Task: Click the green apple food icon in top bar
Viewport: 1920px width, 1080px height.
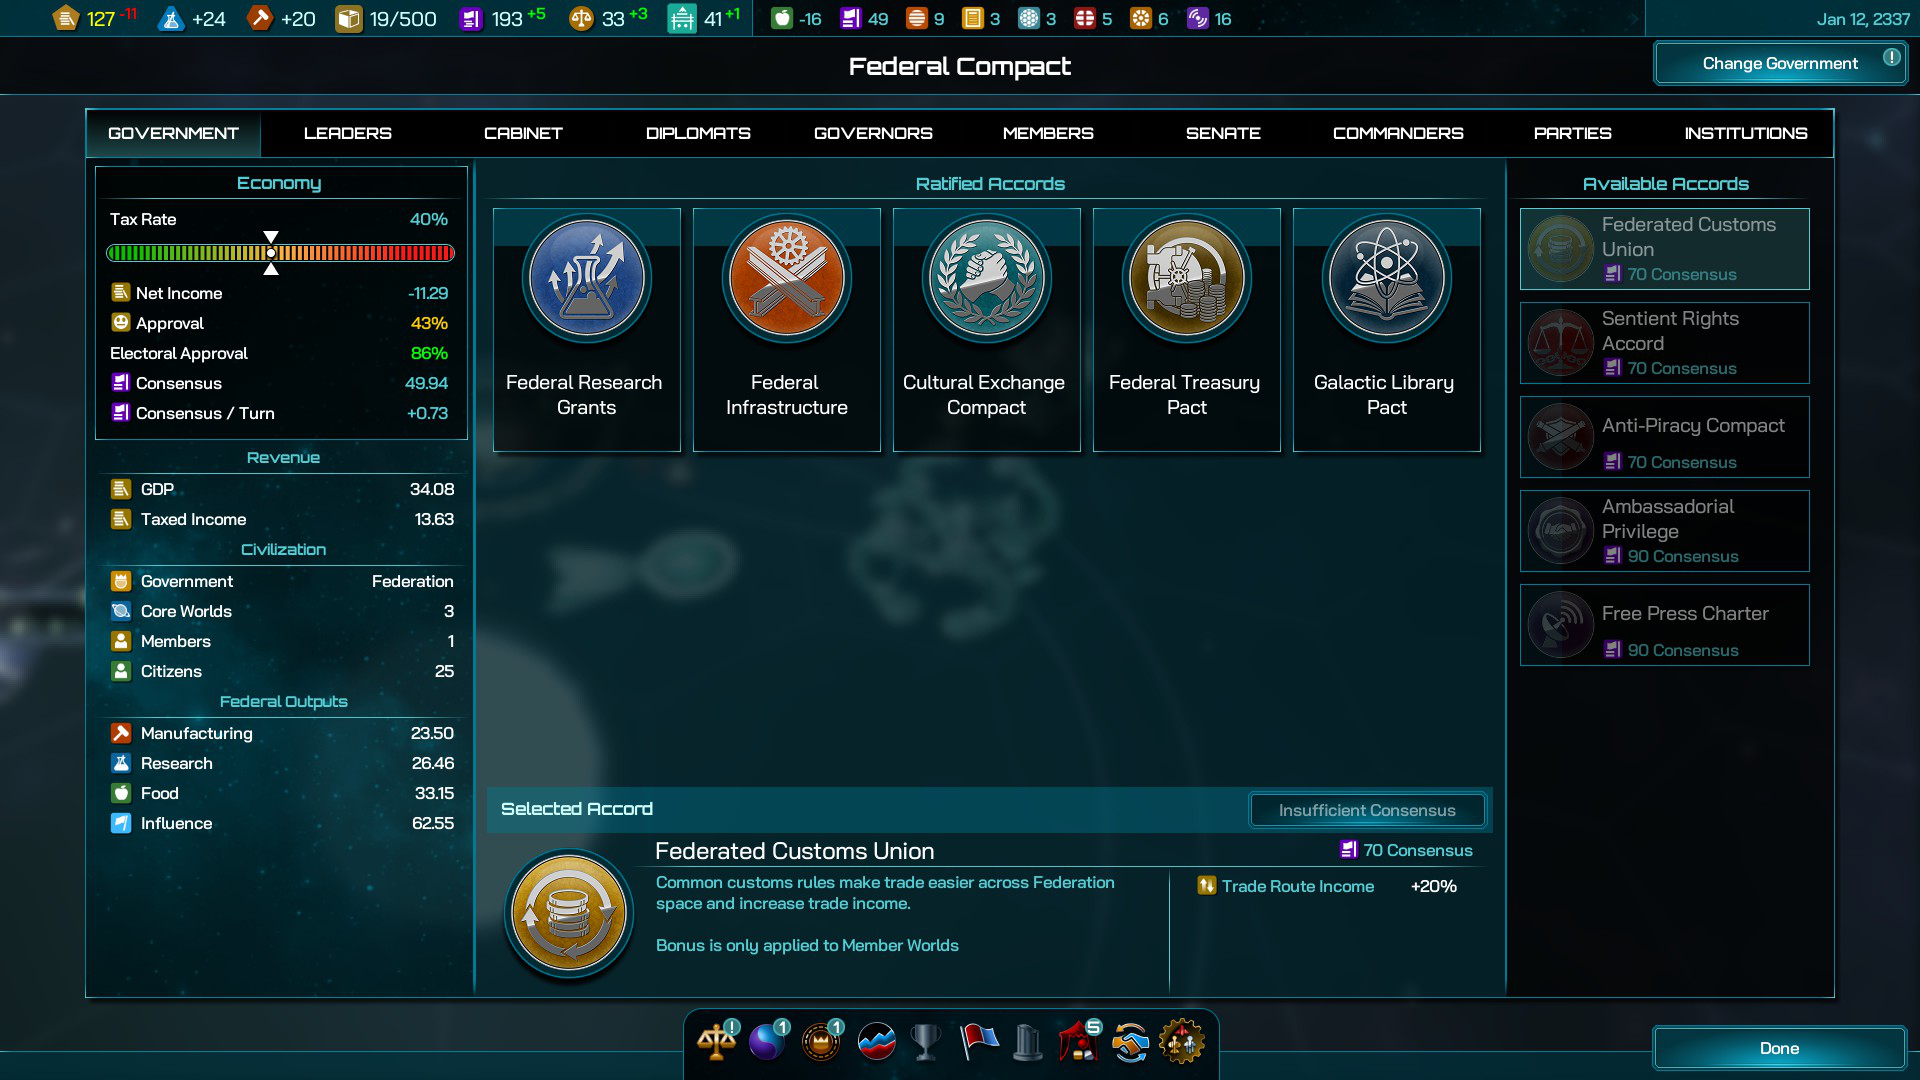Action: click(x=782, y=18)
